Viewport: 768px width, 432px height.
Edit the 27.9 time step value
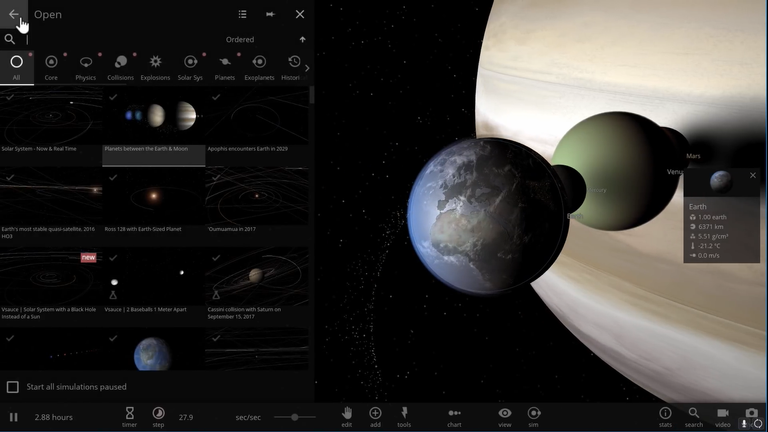coord(186,417)
